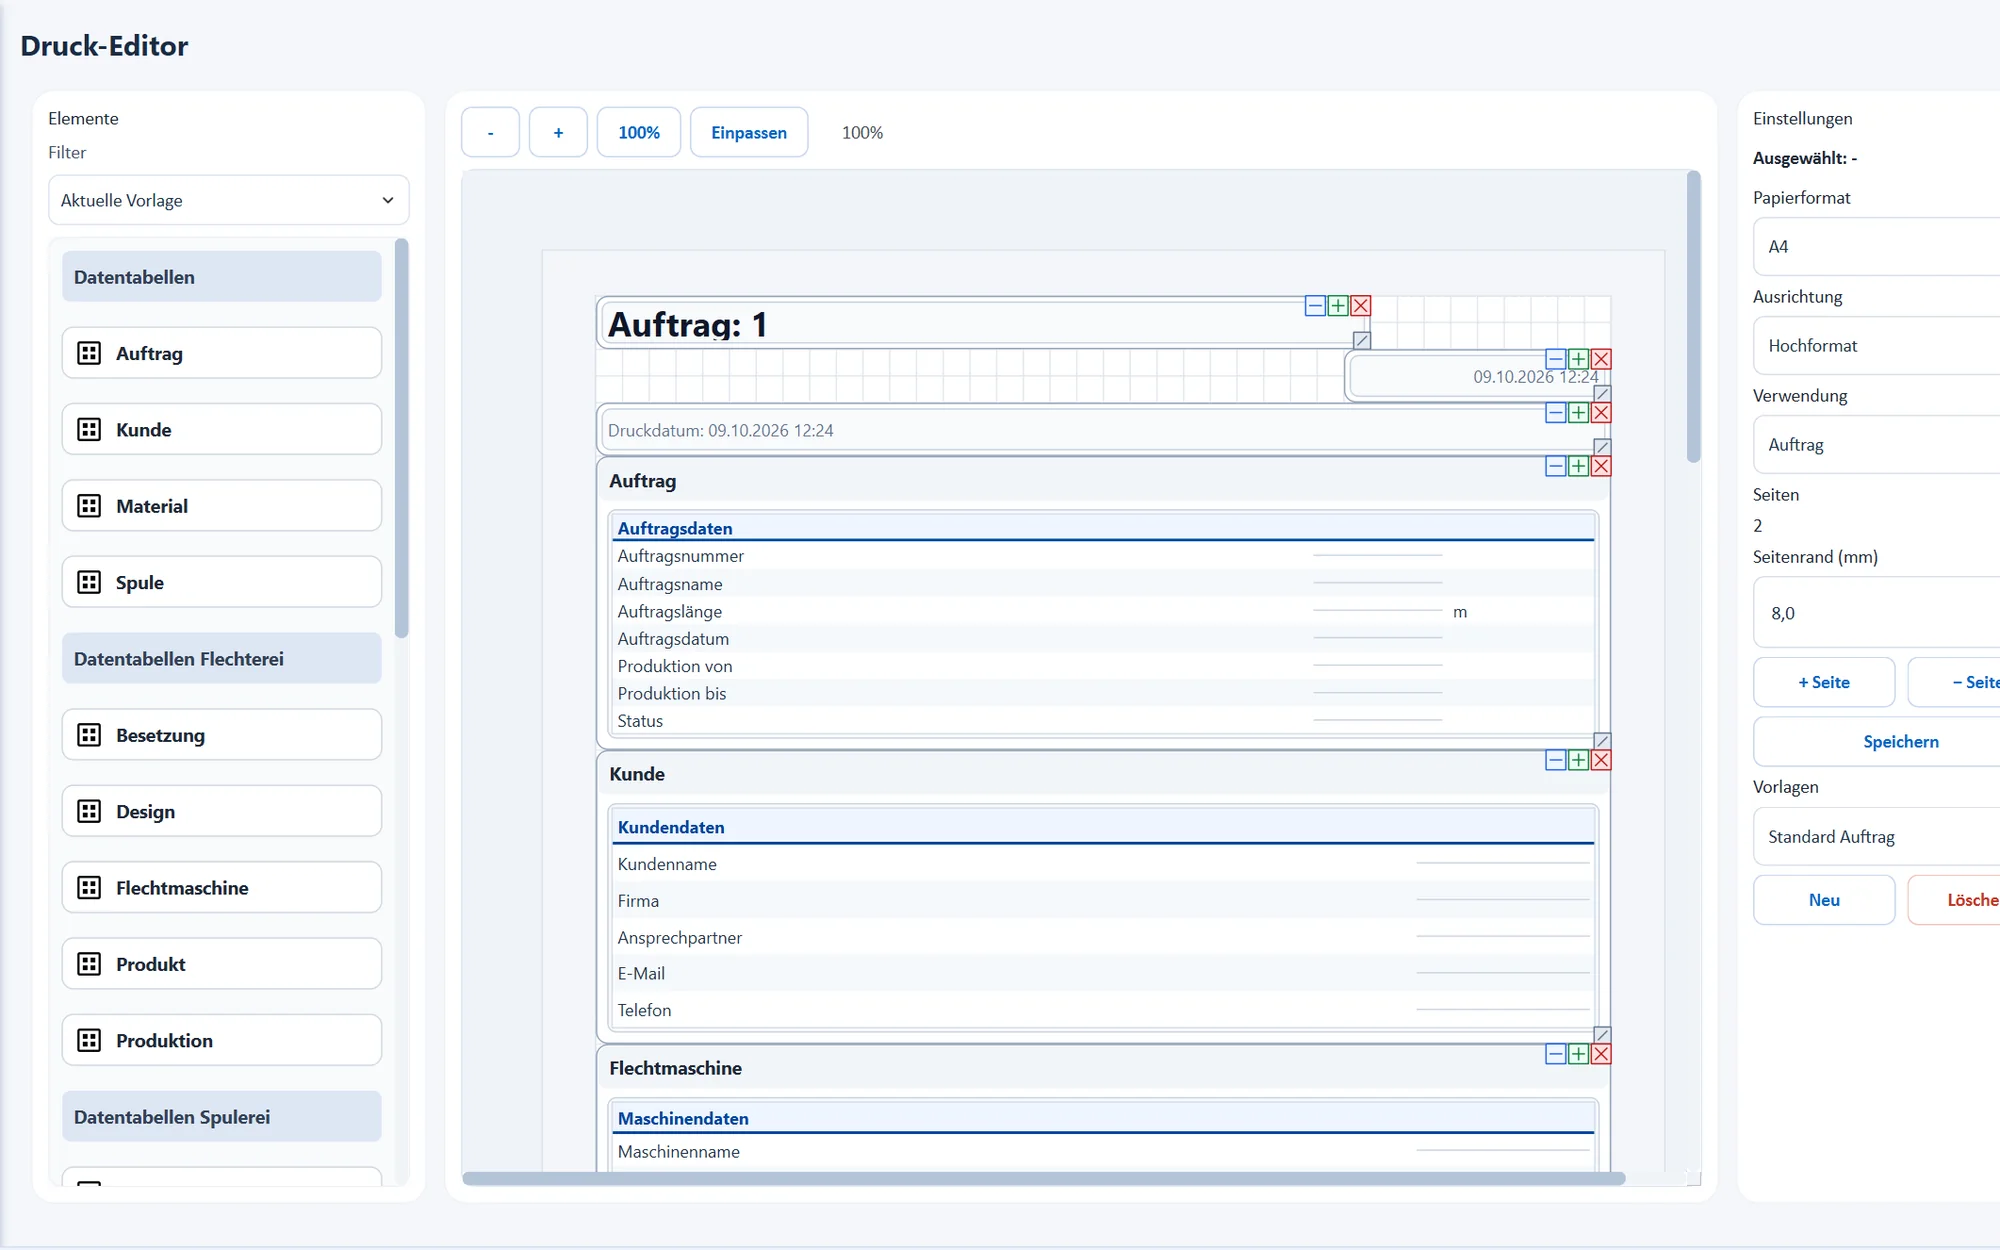Delete the 09.10.2026 12:24 date block with red X
Screen dimensions: 2000x1250
pyautogui.click(x=1601, y=359)
